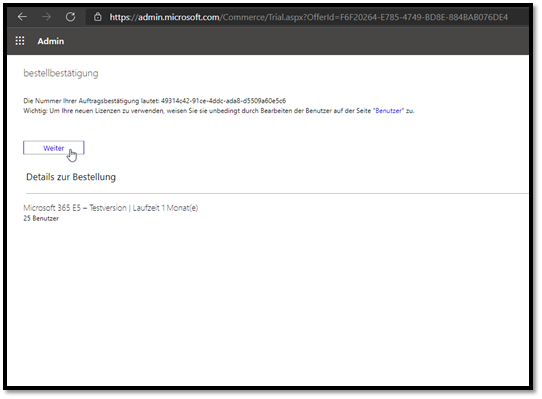542x399 pixels.
Task: Reload the page with the refresh icon
Action: pyautogui.click(x=71, y=17)
